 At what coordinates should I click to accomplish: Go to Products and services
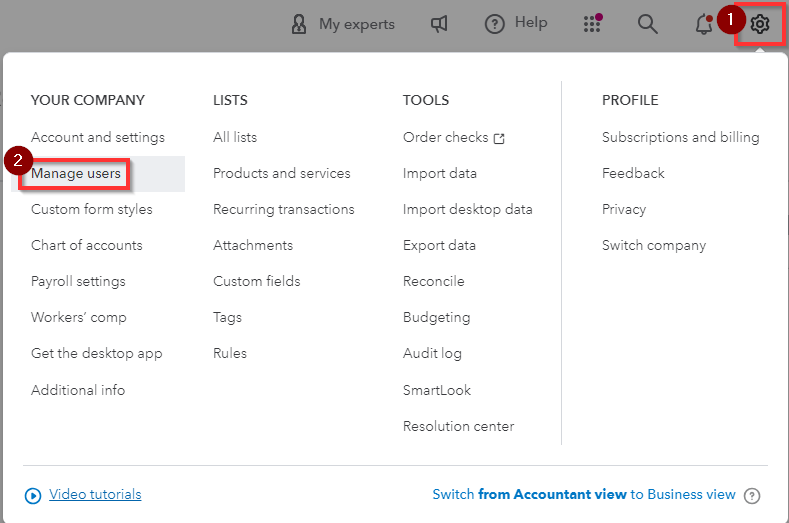pyautogui.click(x=282, y=173)
